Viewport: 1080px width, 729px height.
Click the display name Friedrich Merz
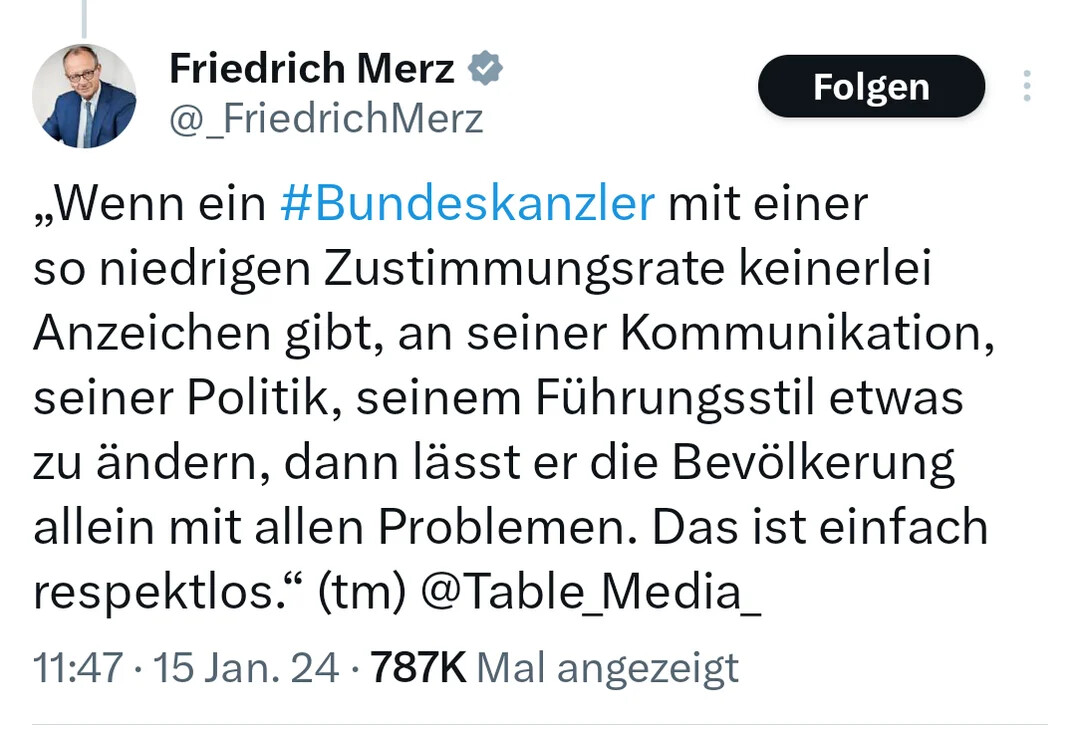pos(312,69)
